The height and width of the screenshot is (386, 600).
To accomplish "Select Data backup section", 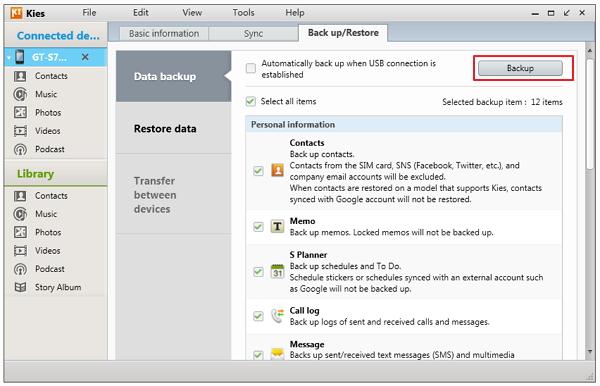I will [173, 77].
